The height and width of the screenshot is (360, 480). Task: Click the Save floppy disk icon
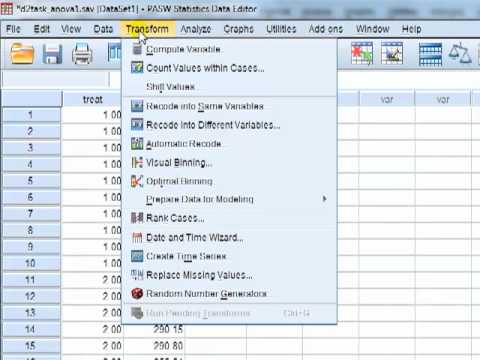click(x=52, y=54)
